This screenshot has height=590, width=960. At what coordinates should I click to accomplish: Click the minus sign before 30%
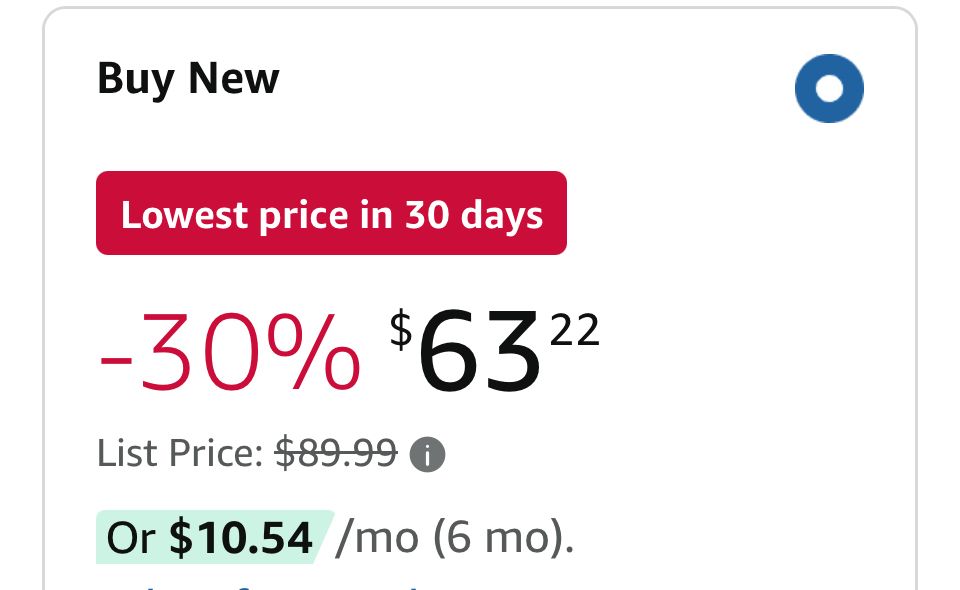116,359
